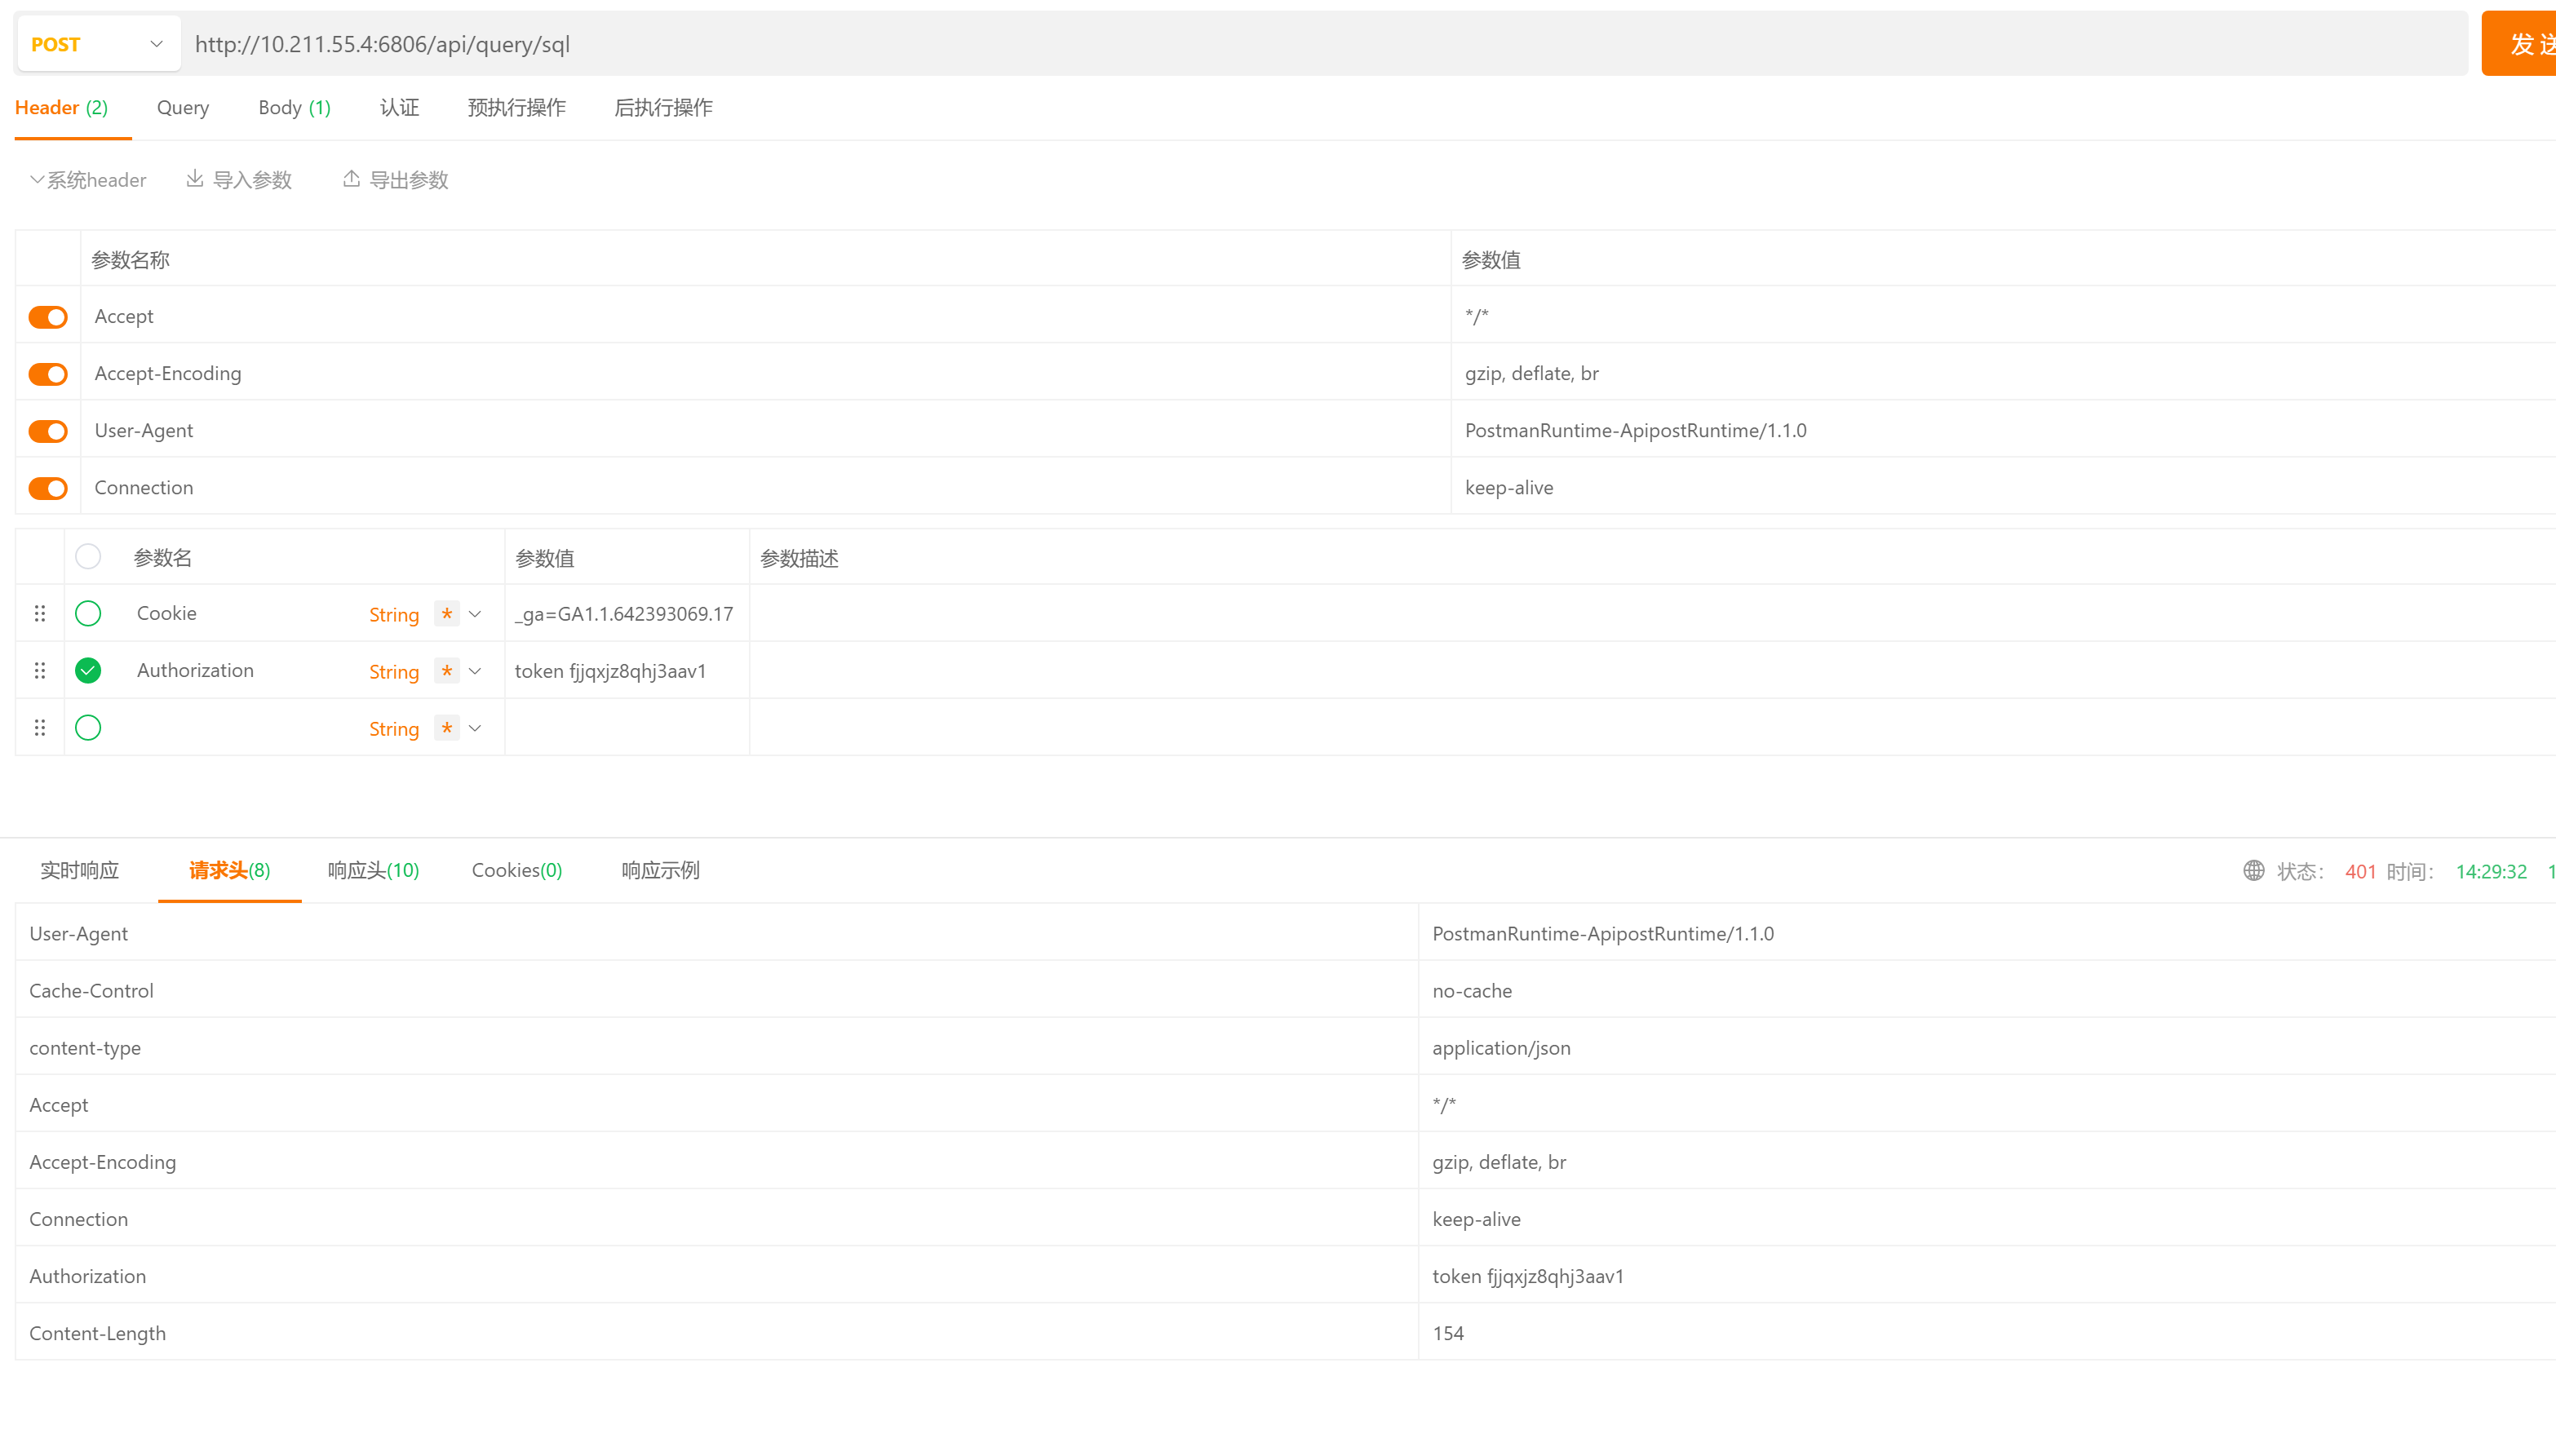Click drag handle icon beside Authorization row

pyautogui.click(x=40, y=671)
